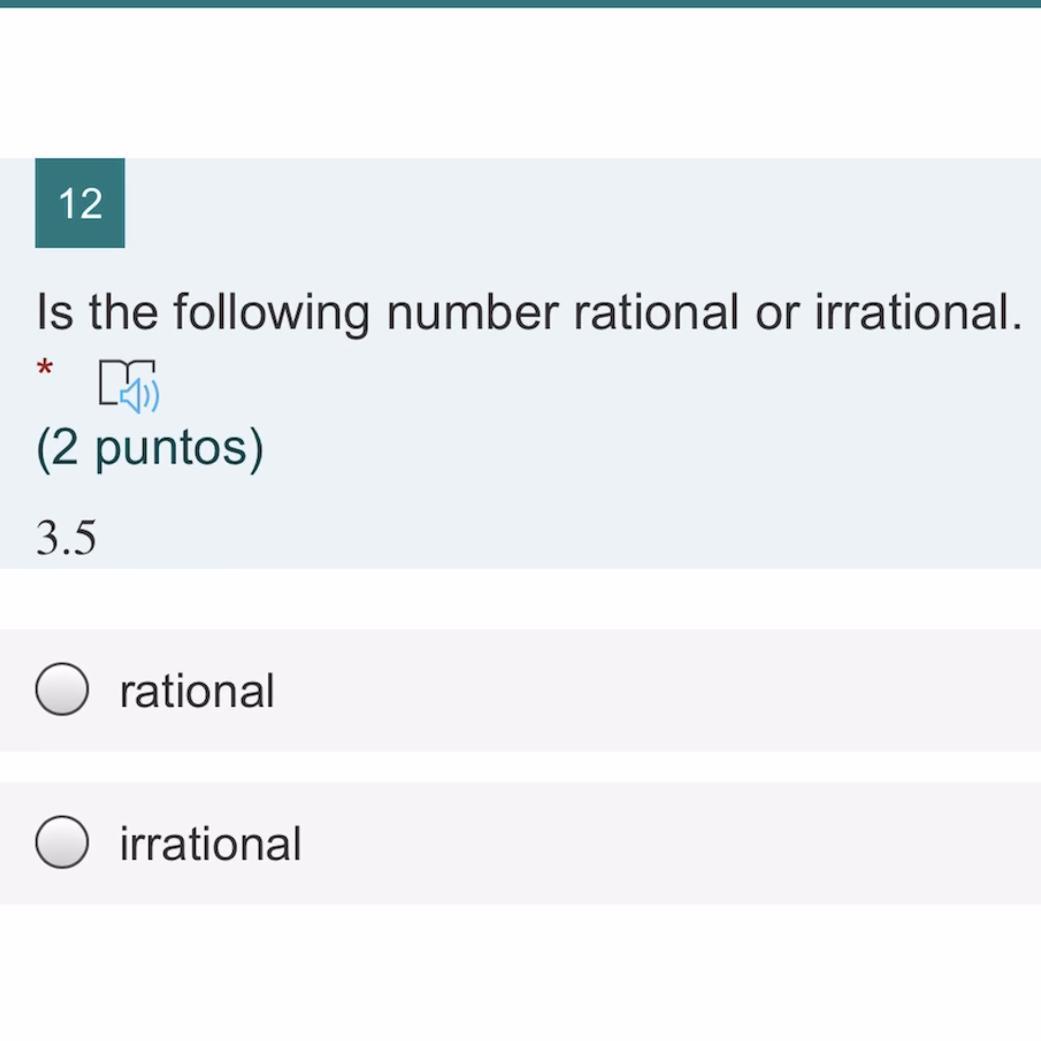Click empty space in the rational option row

650,690
